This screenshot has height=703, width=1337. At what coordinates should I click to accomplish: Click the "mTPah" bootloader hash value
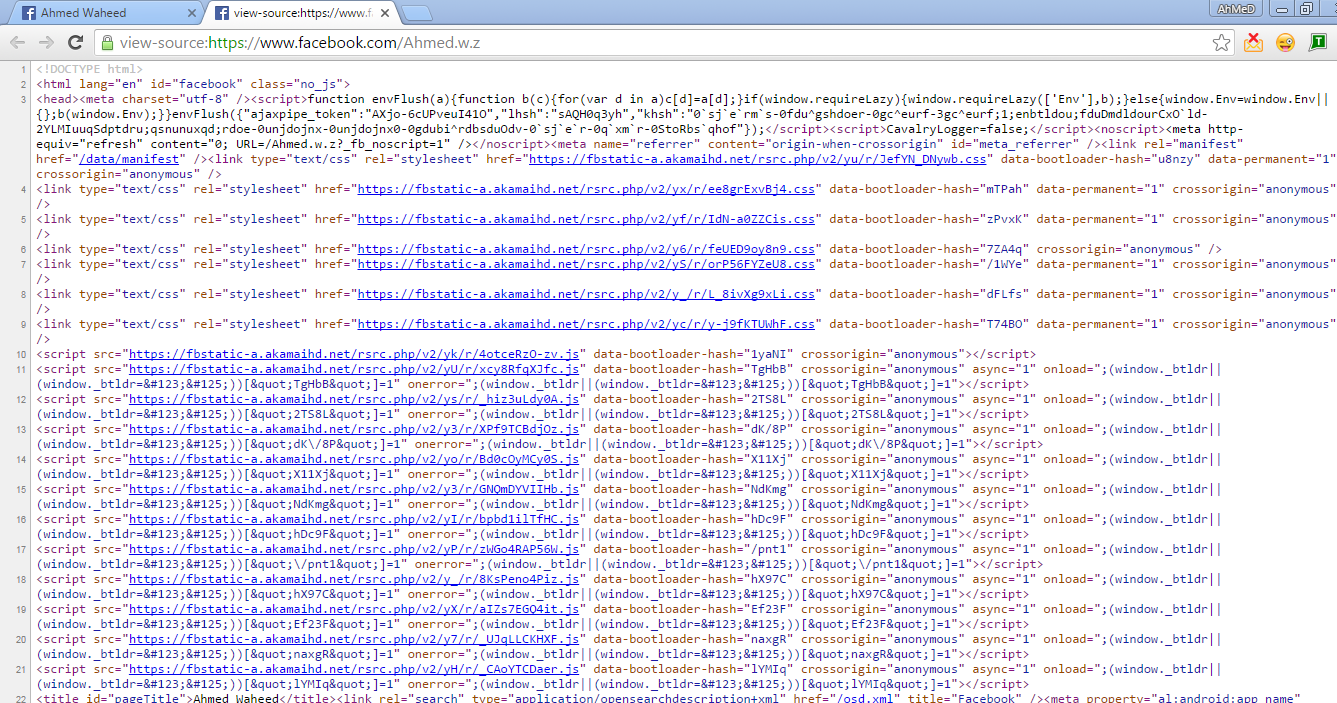1000,189
